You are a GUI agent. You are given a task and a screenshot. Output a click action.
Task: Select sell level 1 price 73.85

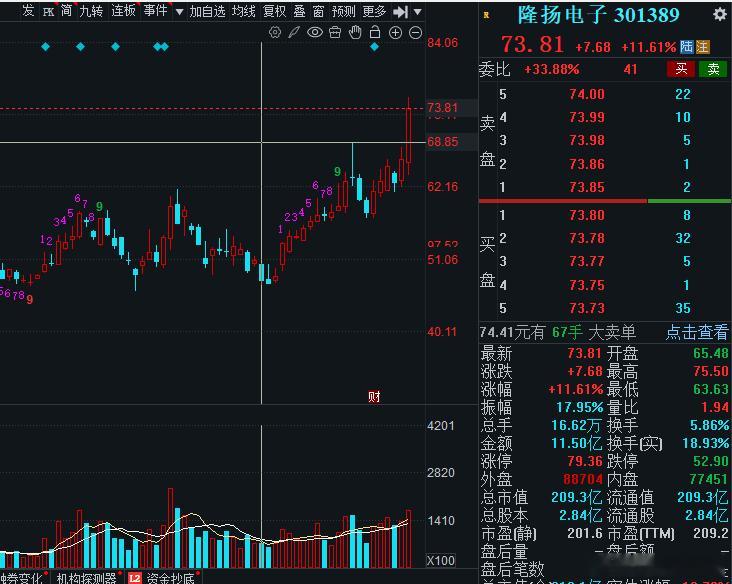pos(587,187)
